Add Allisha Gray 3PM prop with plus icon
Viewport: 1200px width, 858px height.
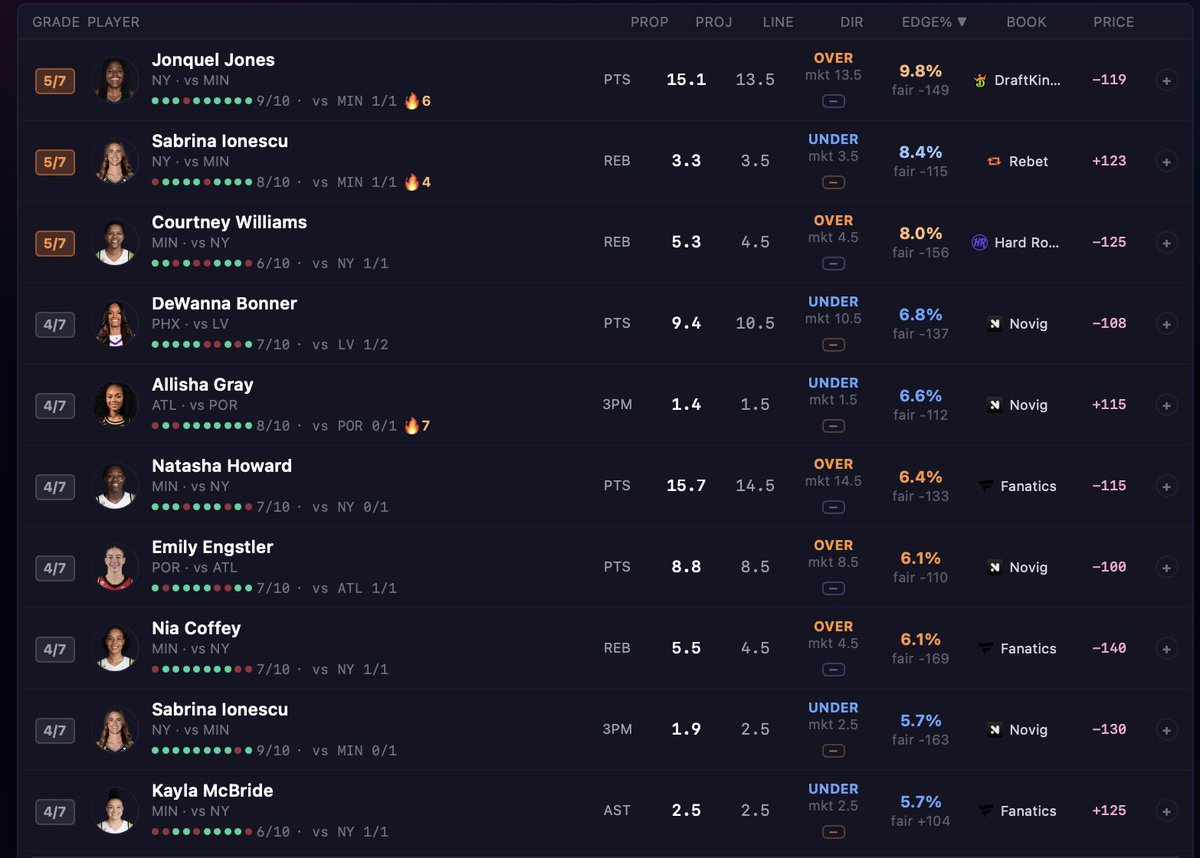click(x=1166, y=405)
